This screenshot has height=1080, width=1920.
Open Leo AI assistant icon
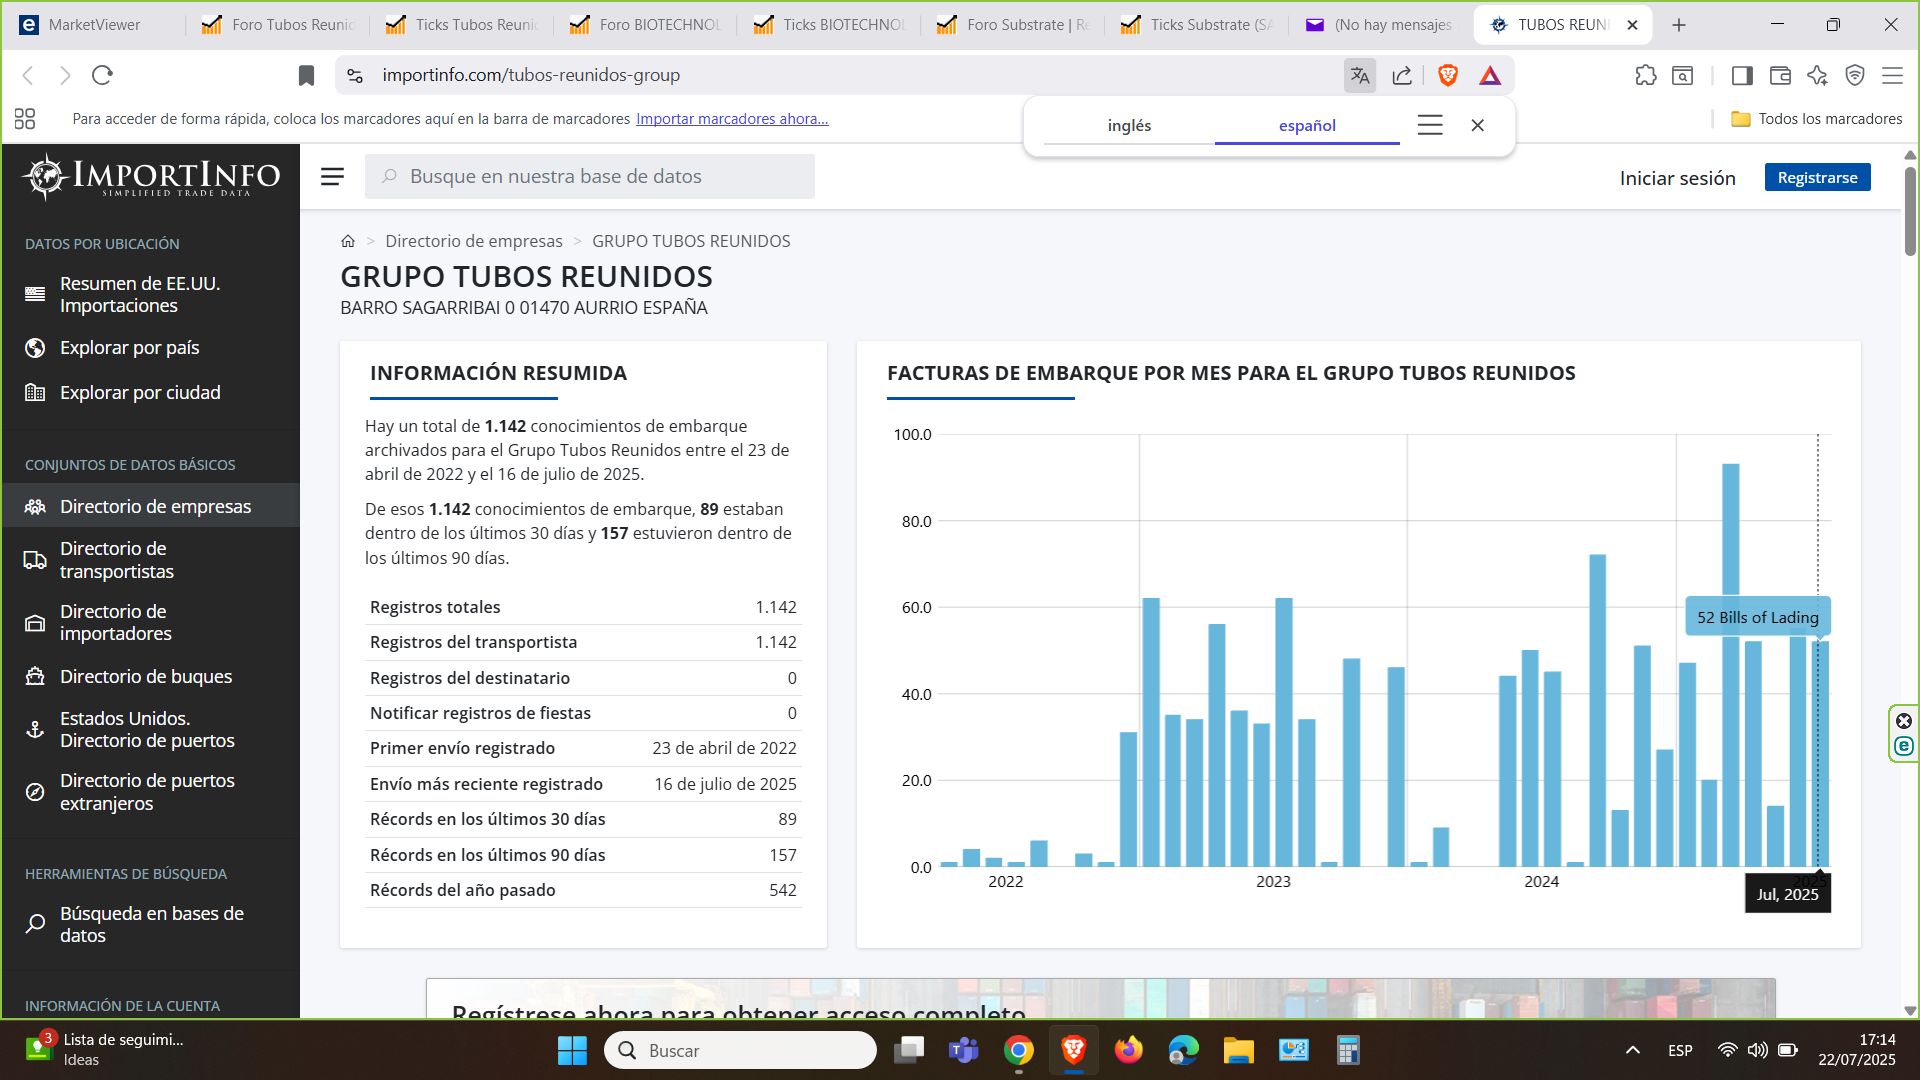click(1817, 75)
